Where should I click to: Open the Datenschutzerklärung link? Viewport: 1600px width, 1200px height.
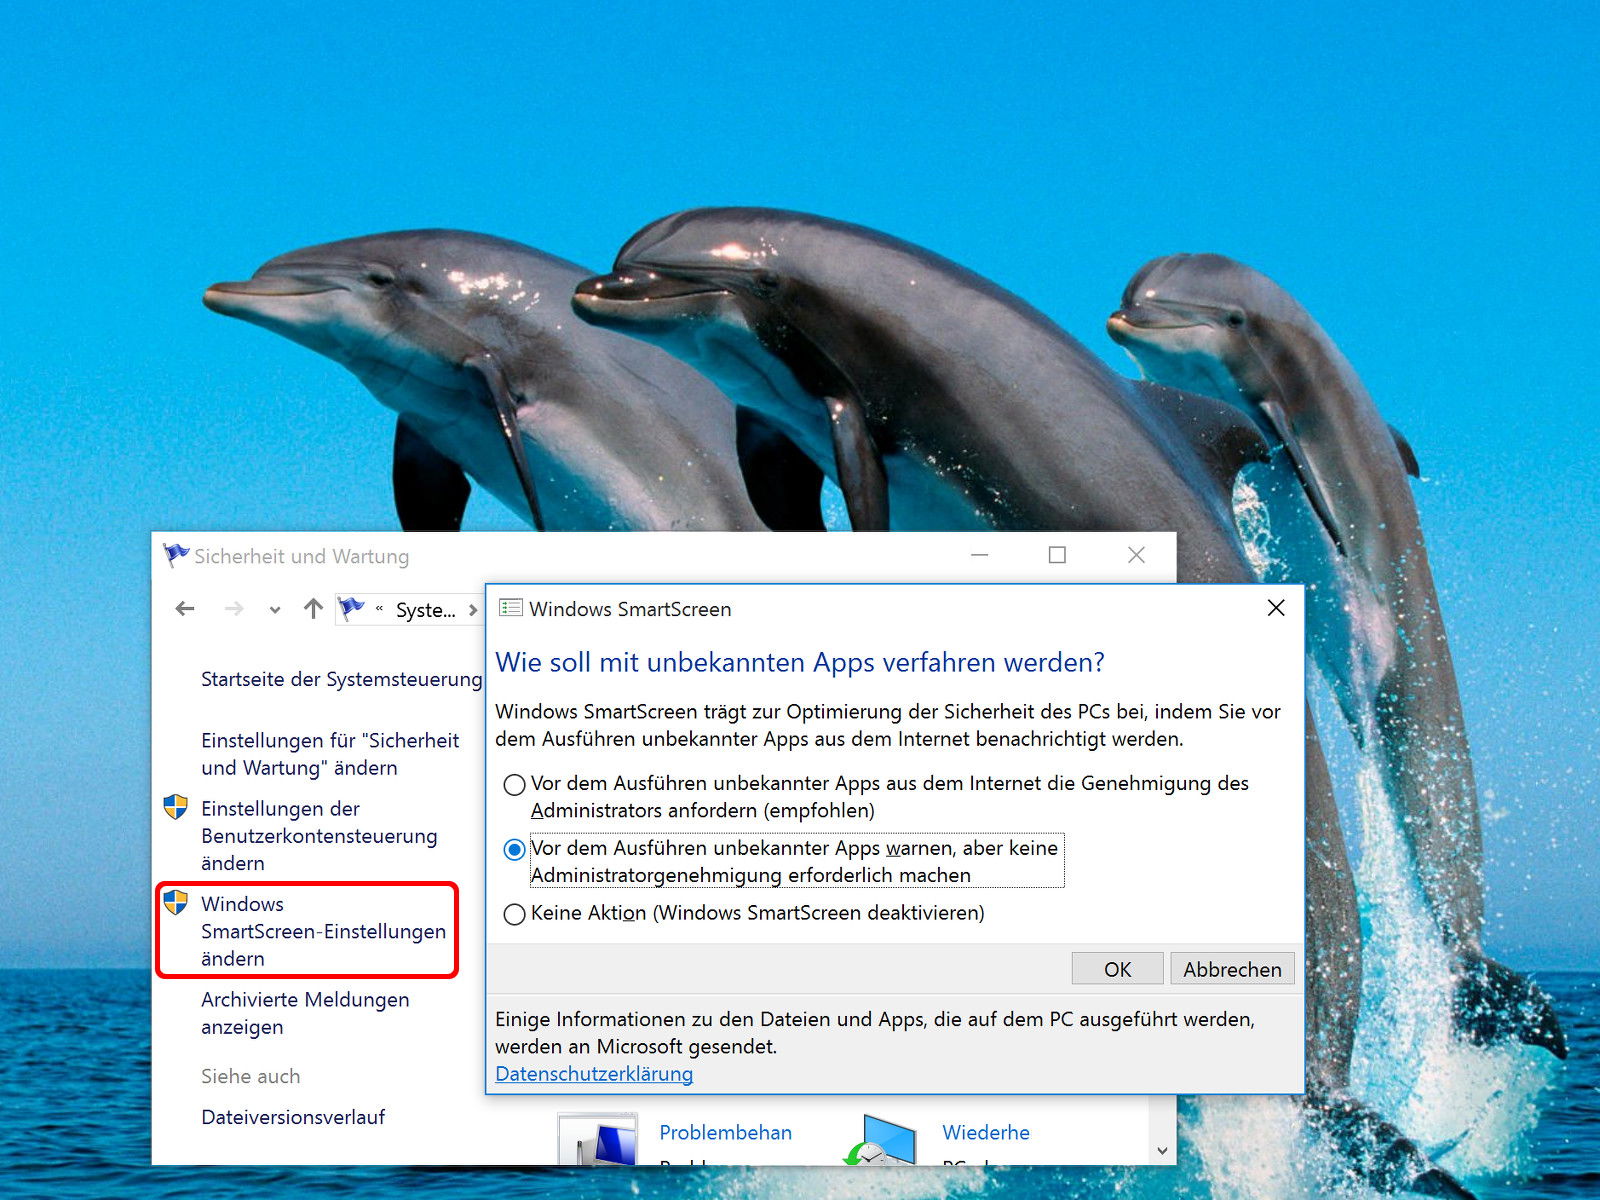pyautogui.click(x=594, y=1073)
